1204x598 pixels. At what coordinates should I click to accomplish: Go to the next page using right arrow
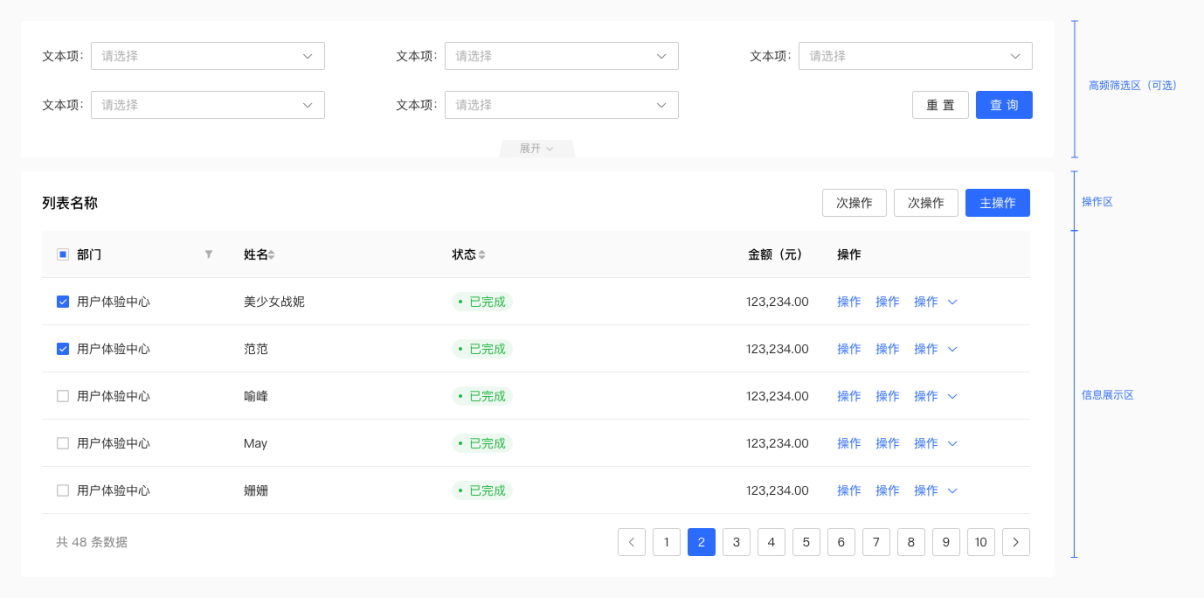(1016, 542)
